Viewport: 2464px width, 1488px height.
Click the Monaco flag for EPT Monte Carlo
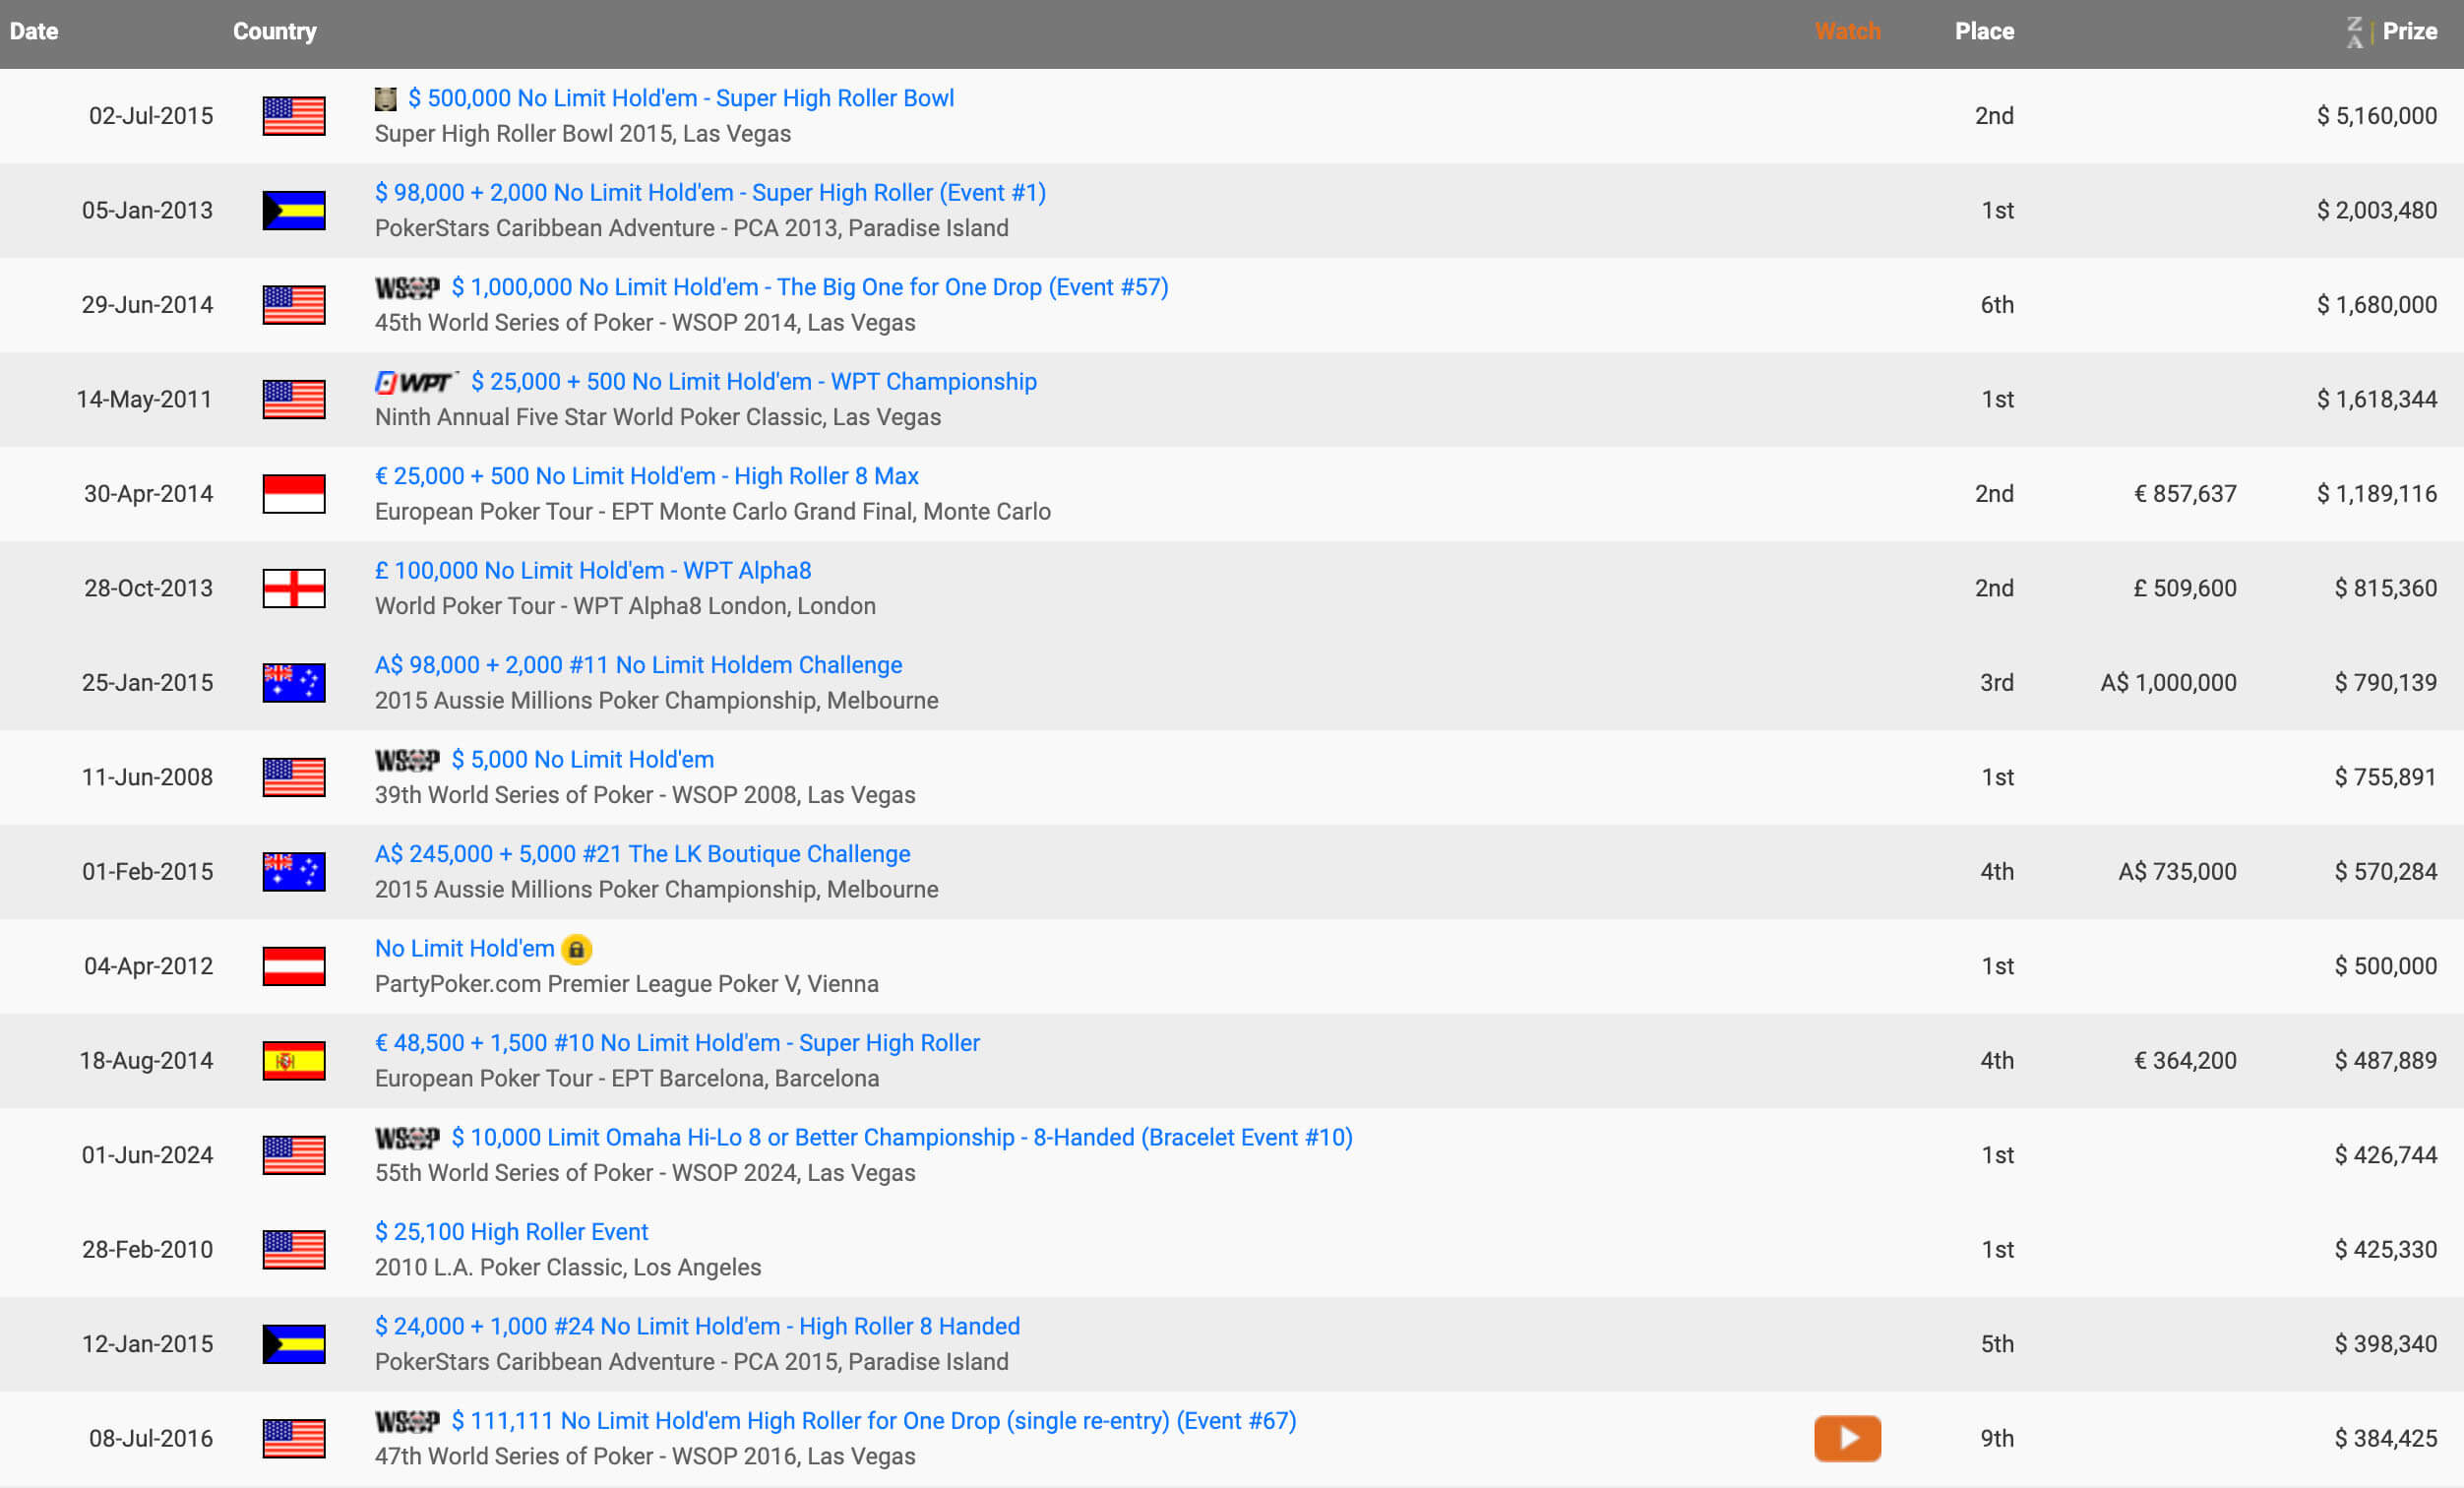(293, 494)
